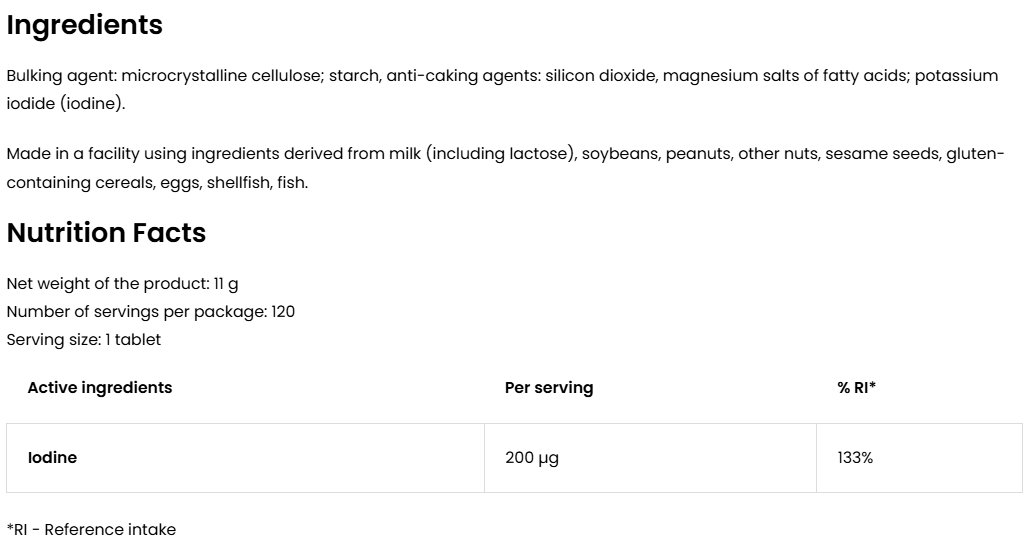Viewport: 1028px width, 541px height.
Task: Click the 'Number of servings per package' line
Action: [150, 312]
